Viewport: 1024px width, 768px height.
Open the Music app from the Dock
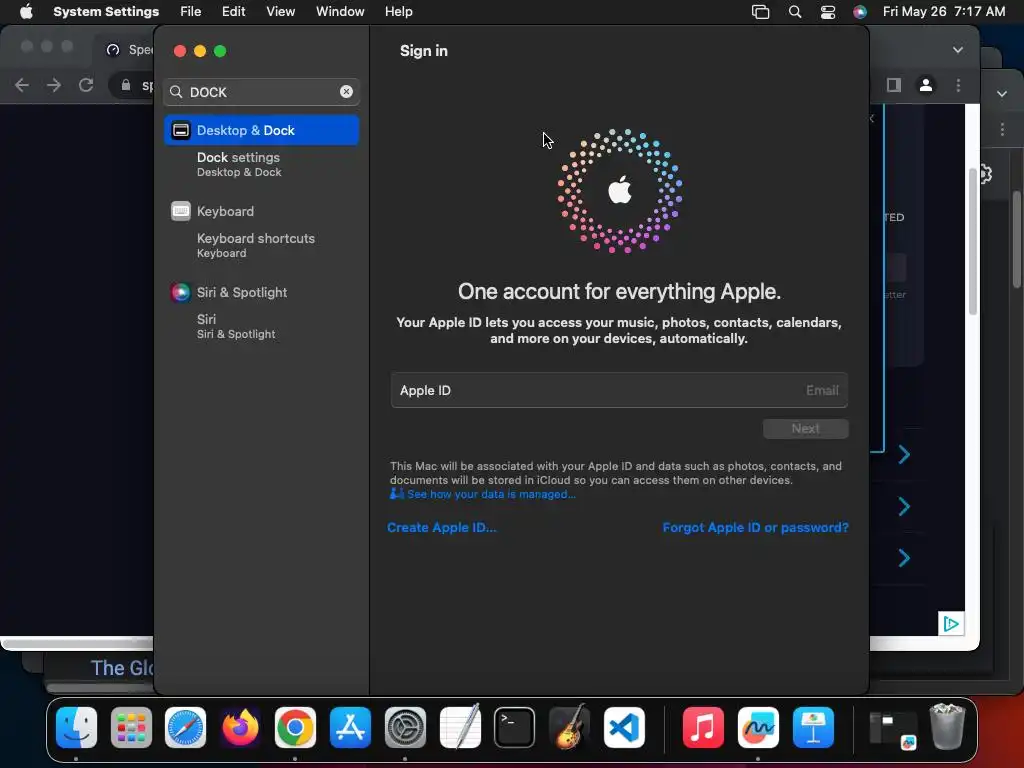(703, 727)
